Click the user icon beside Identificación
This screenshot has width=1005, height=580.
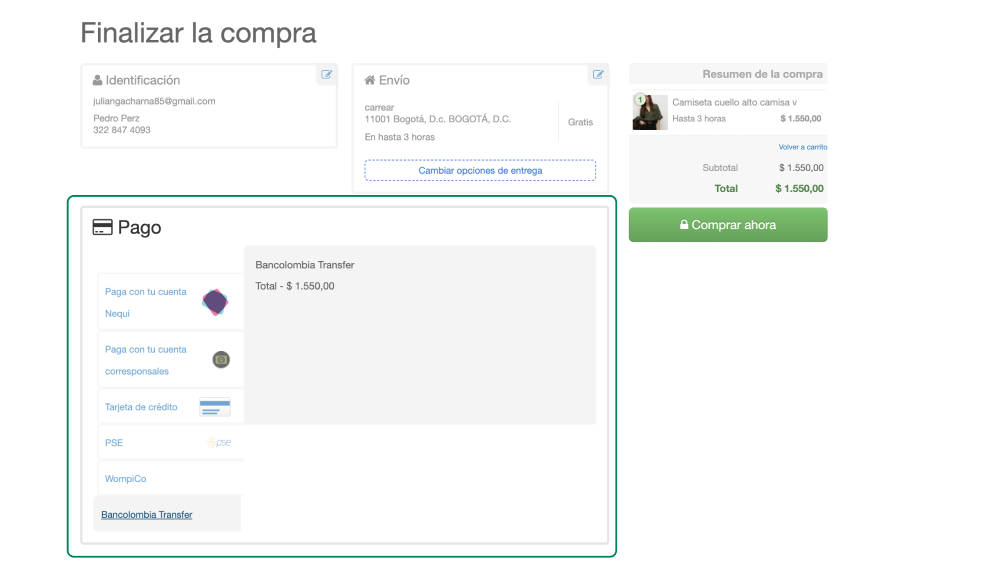click(x=97, y=80)
